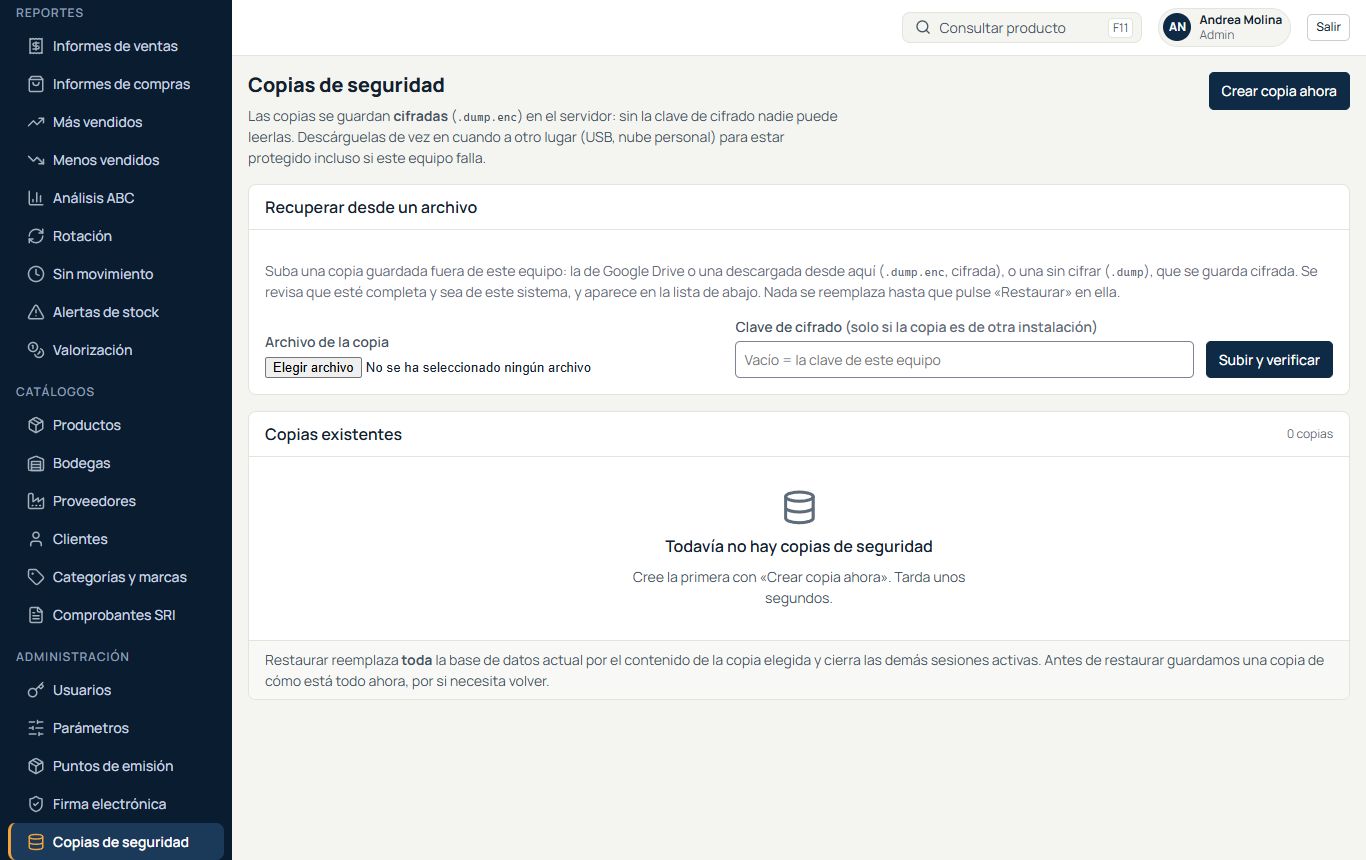Click the Parámetros sliders icon
Screen dimensions: 1366x860
point(36,728)
